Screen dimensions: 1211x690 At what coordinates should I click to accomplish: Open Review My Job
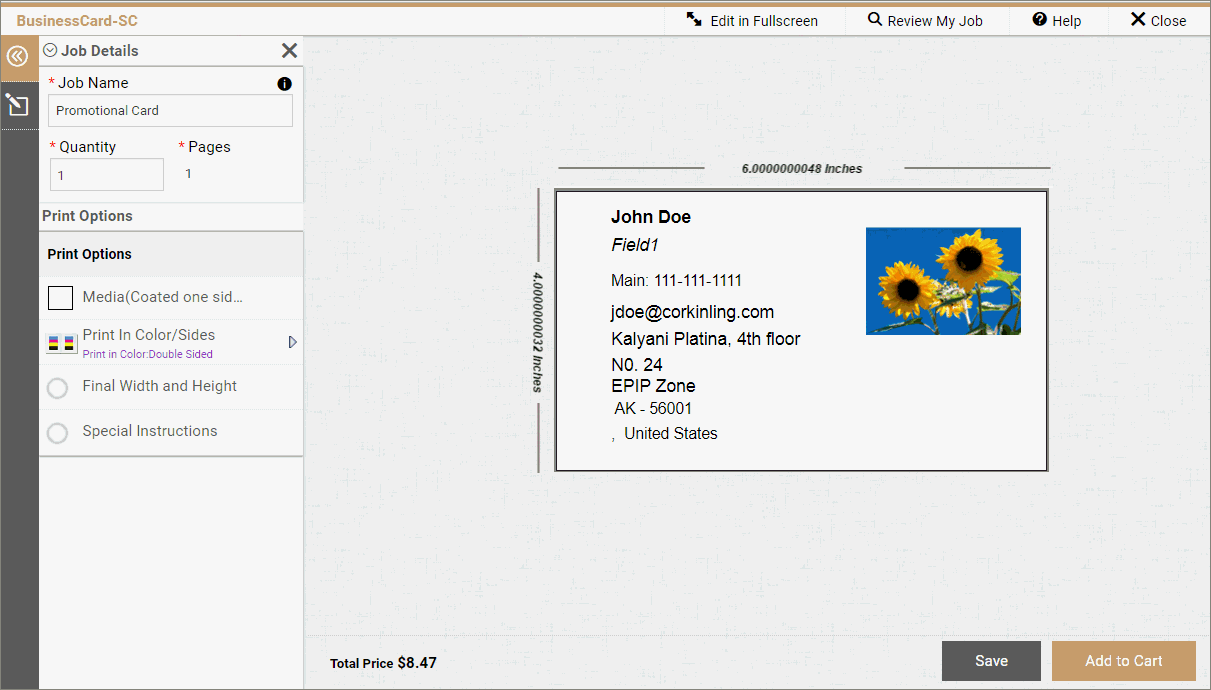pos(925,21)
